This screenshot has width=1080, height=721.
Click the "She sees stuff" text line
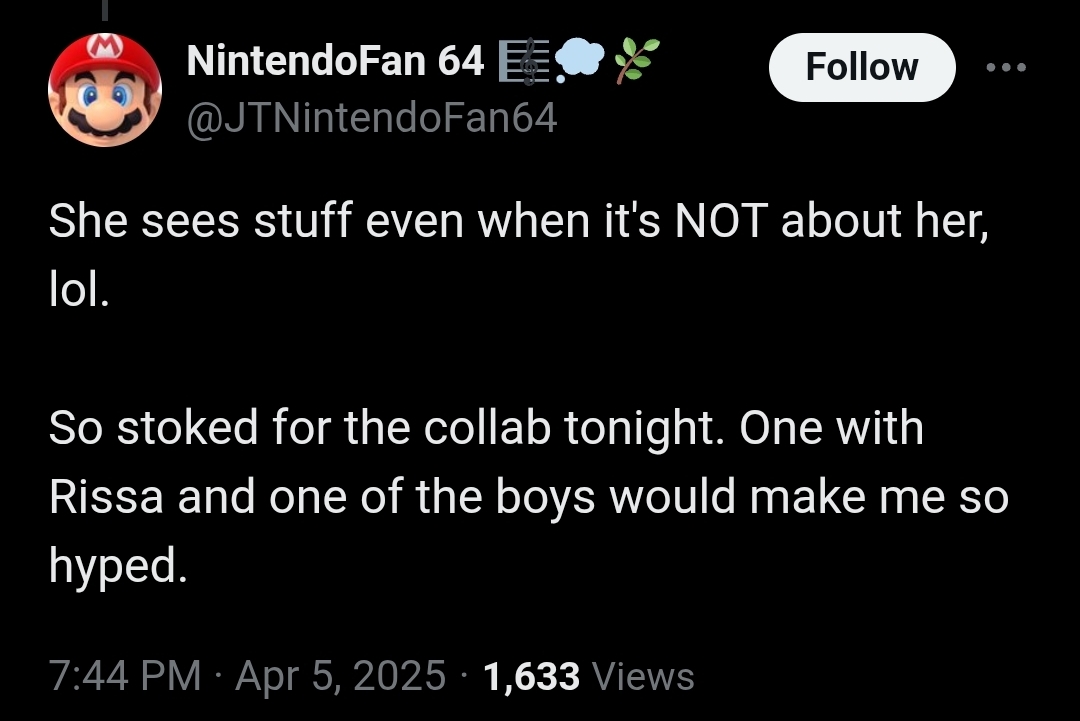(518, 222)
